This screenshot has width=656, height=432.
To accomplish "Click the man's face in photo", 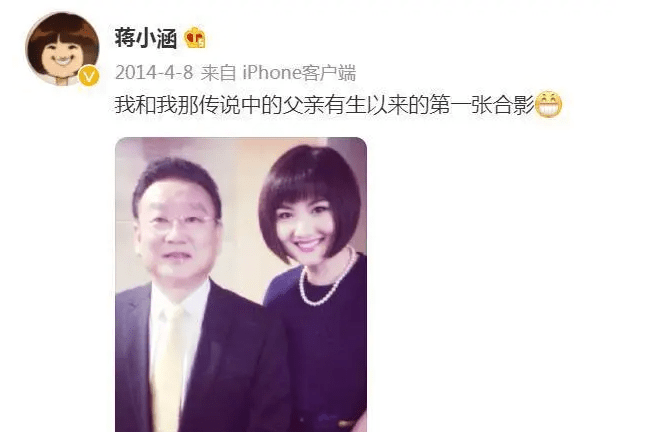I will pos(178,234).
